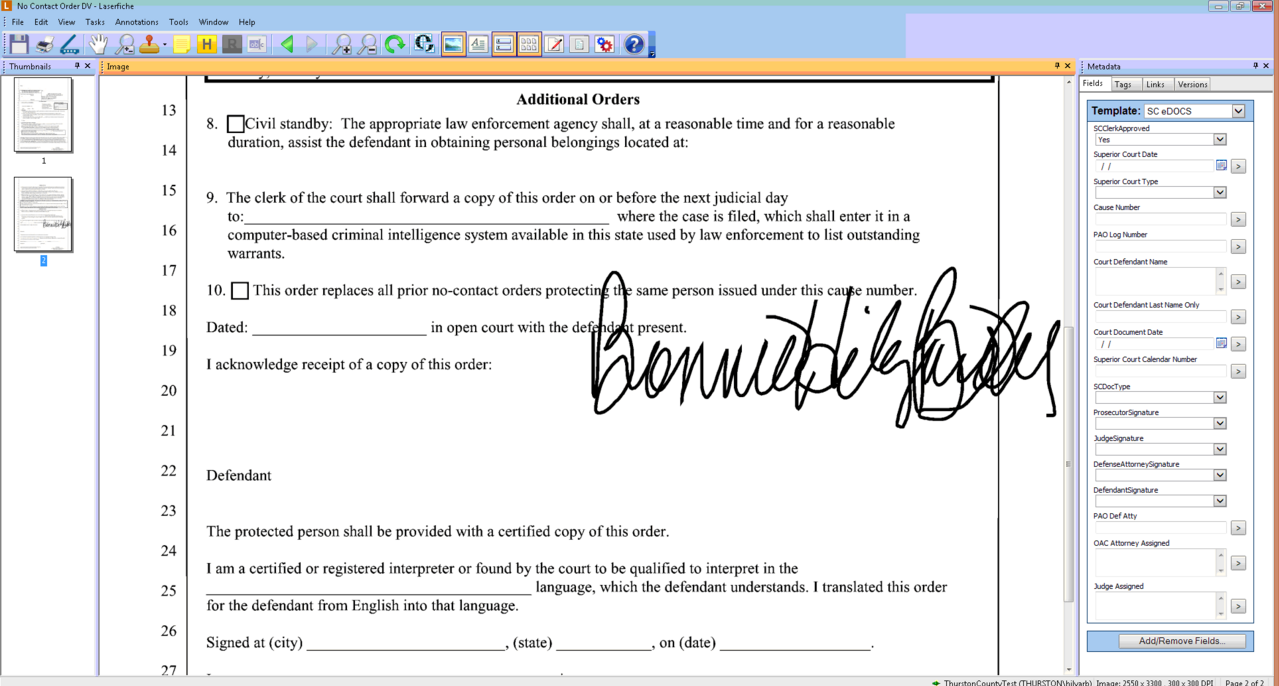Open the Tasks menu
Screen dimensions: 1279x686
[x=95, y=22]
